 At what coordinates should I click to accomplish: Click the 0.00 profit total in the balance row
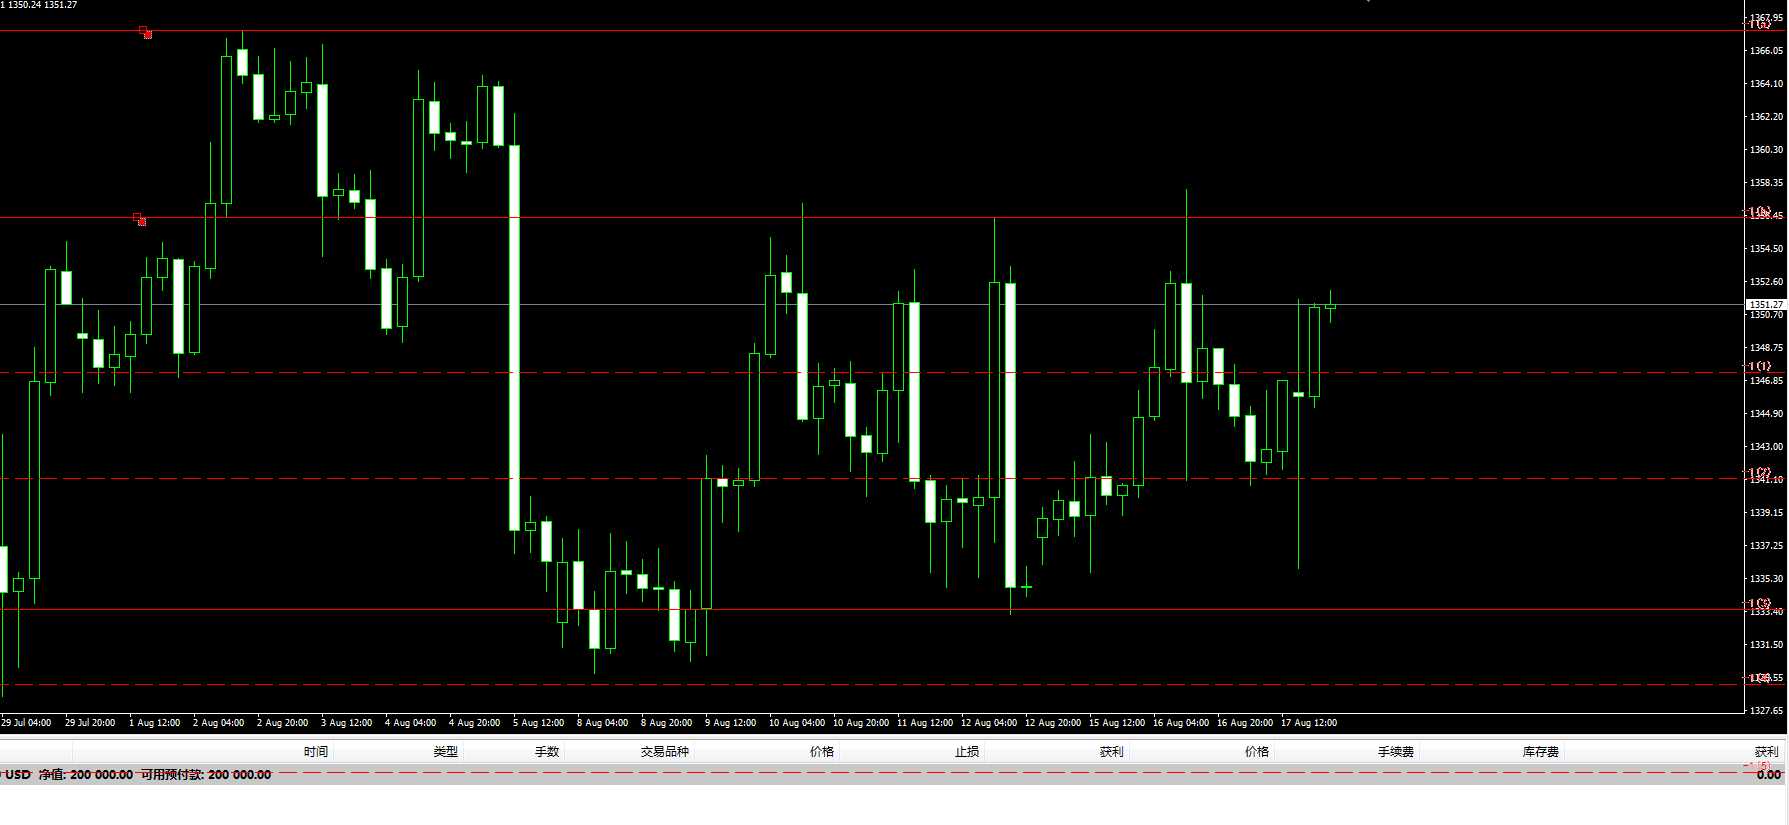point(1769,775)
